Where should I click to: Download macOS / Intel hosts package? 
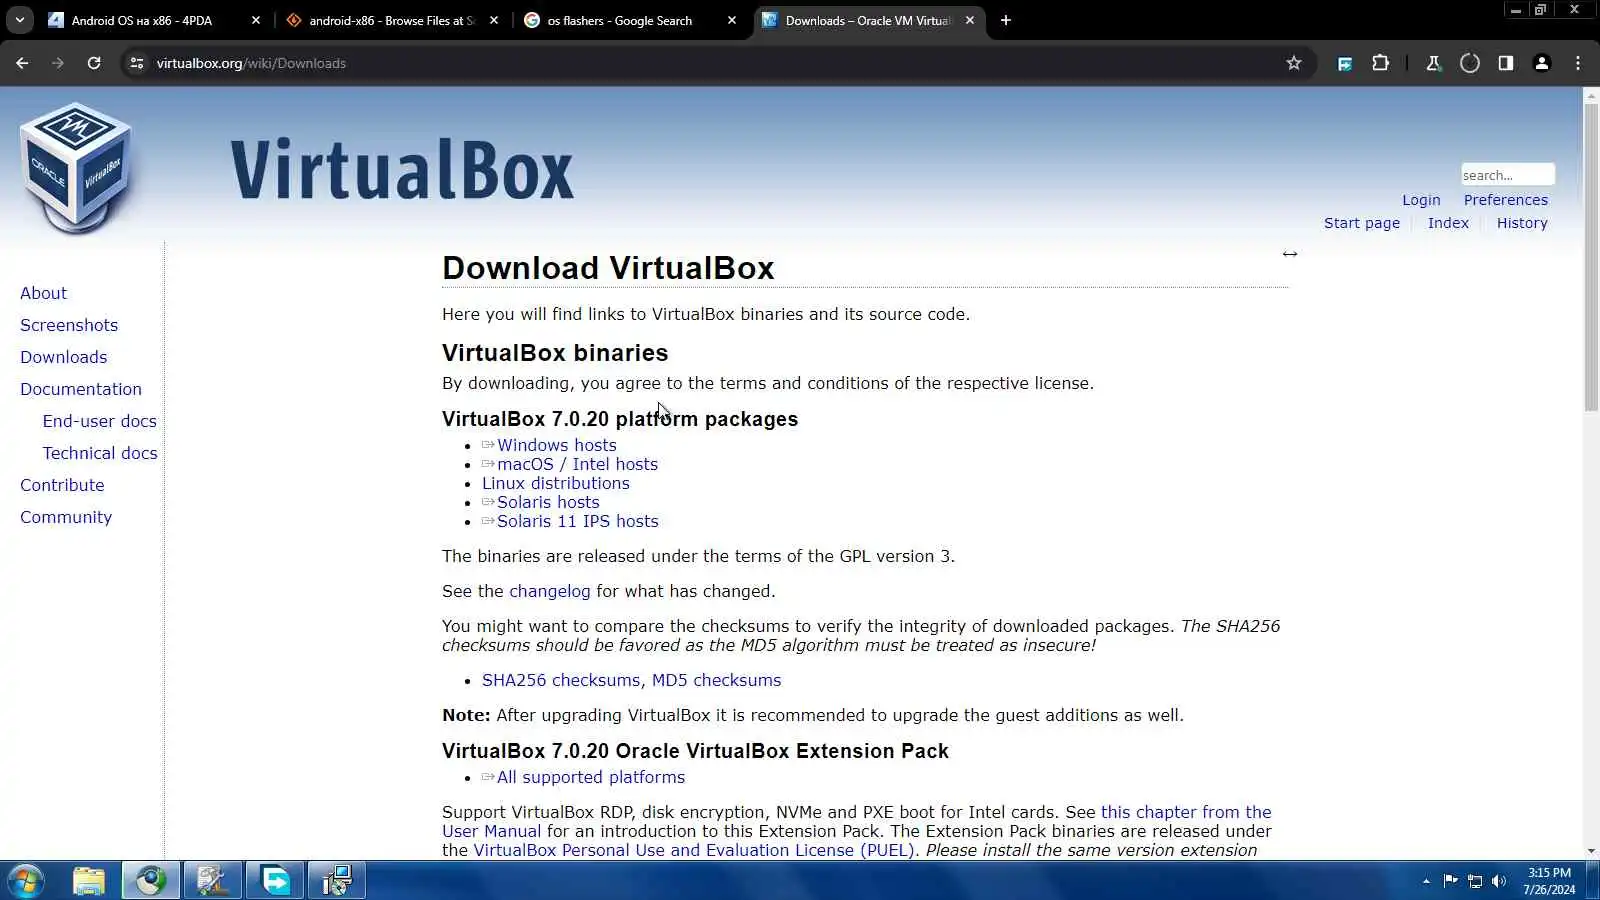click(577, 464)
